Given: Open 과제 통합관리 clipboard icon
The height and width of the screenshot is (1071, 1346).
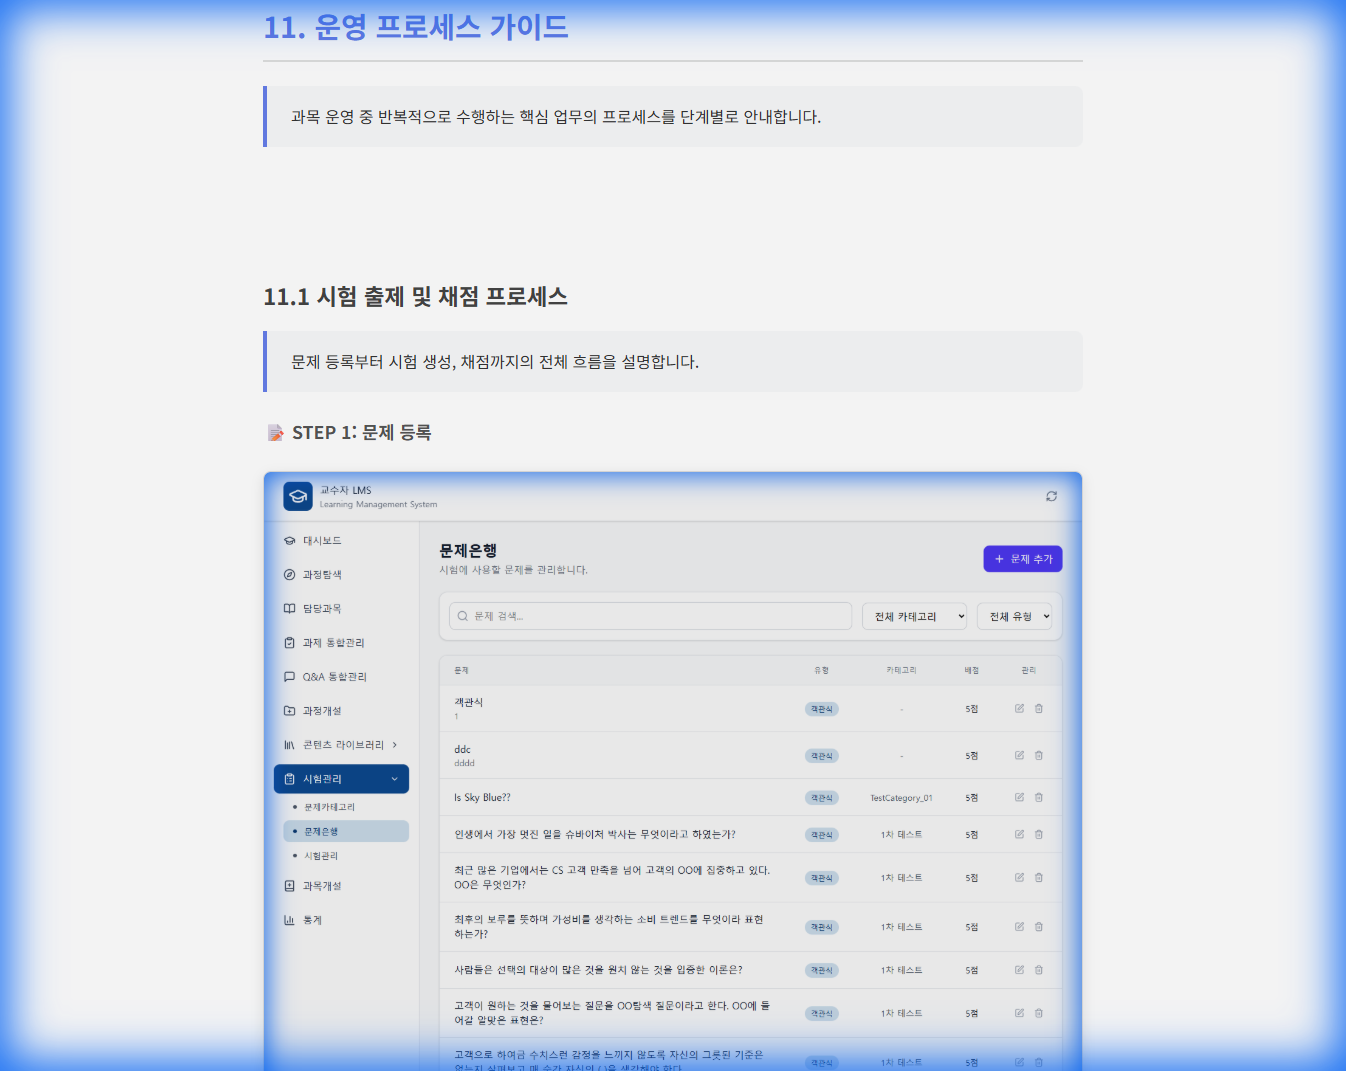Looking at the screenshot, I should (x=288, y=642).
